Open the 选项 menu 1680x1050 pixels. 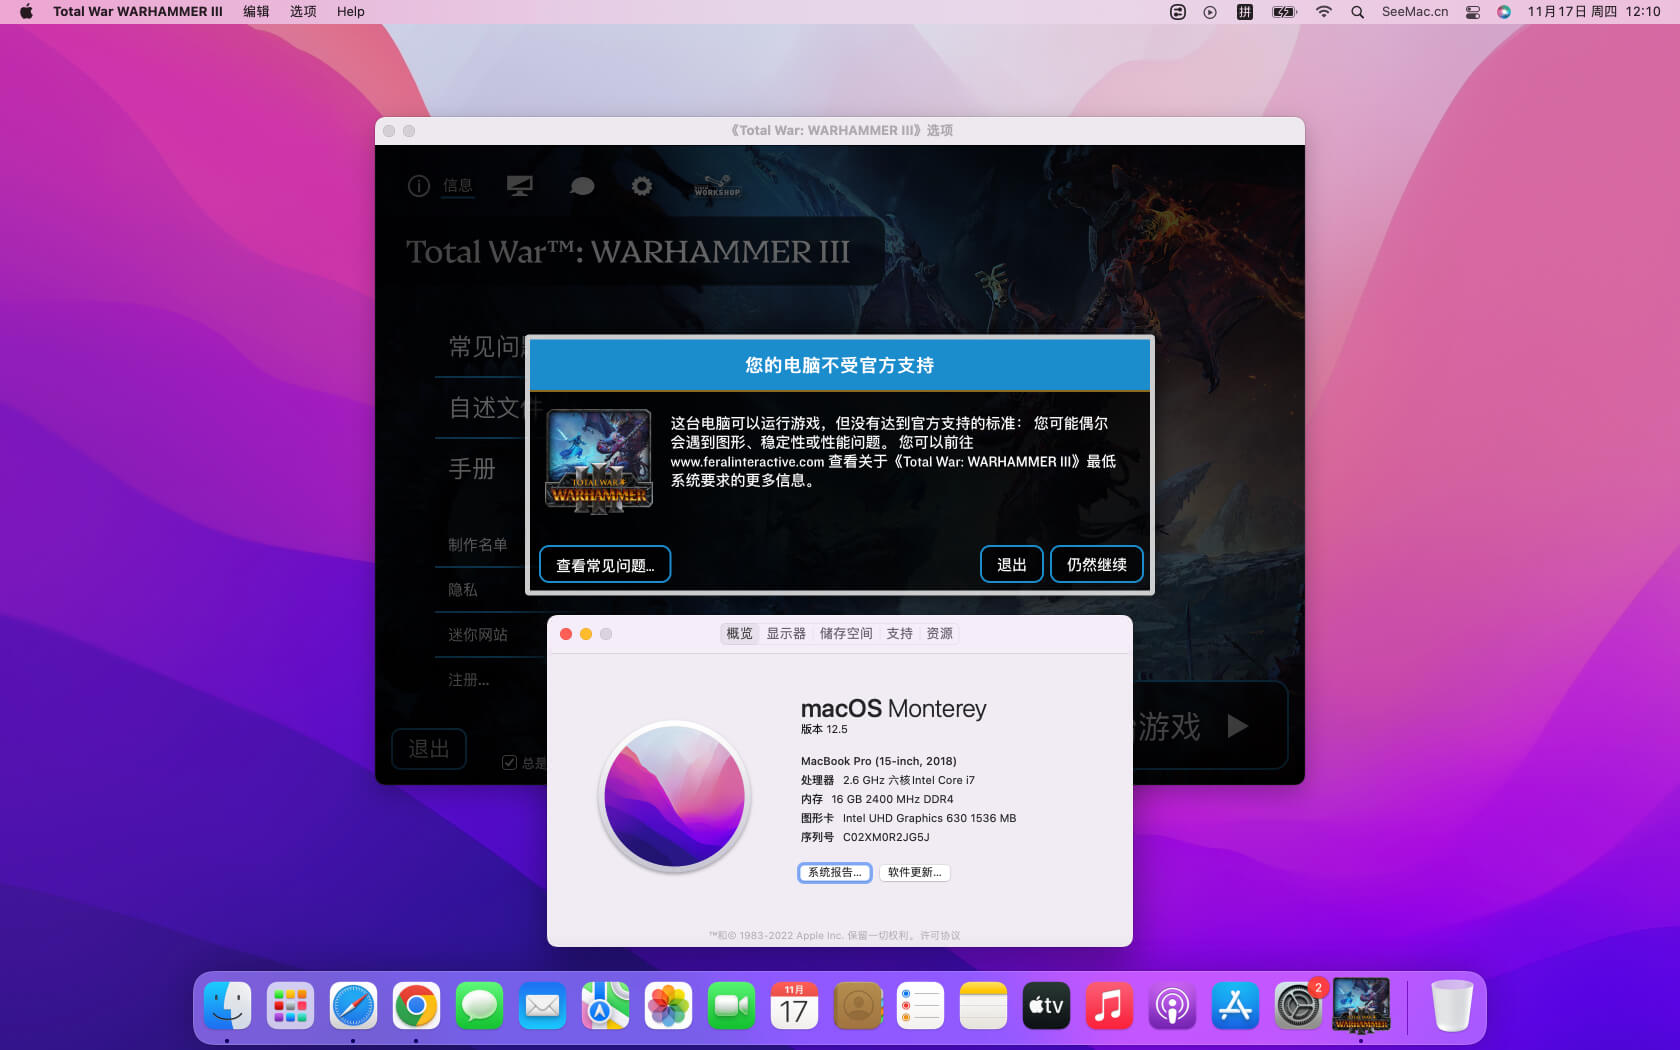pyautogui.click(x=303, y=12)
